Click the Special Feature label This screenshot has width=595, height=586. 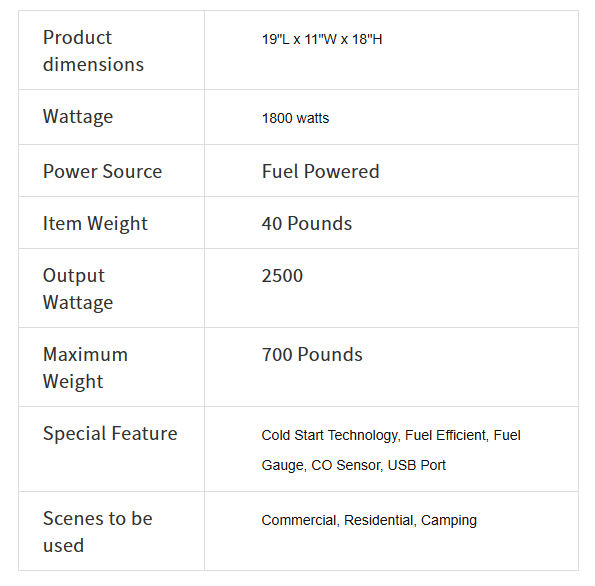coord(110,433)
